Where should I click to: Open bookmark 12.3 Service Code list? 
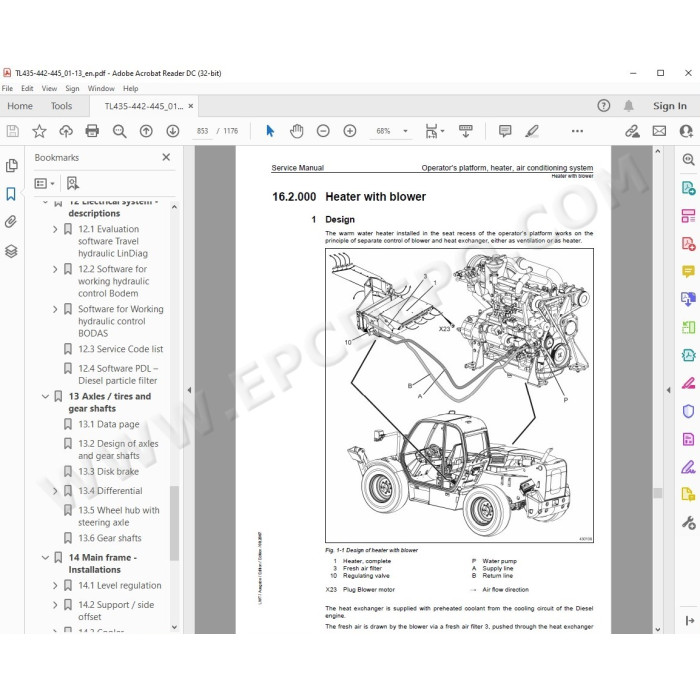pos(121,349)
